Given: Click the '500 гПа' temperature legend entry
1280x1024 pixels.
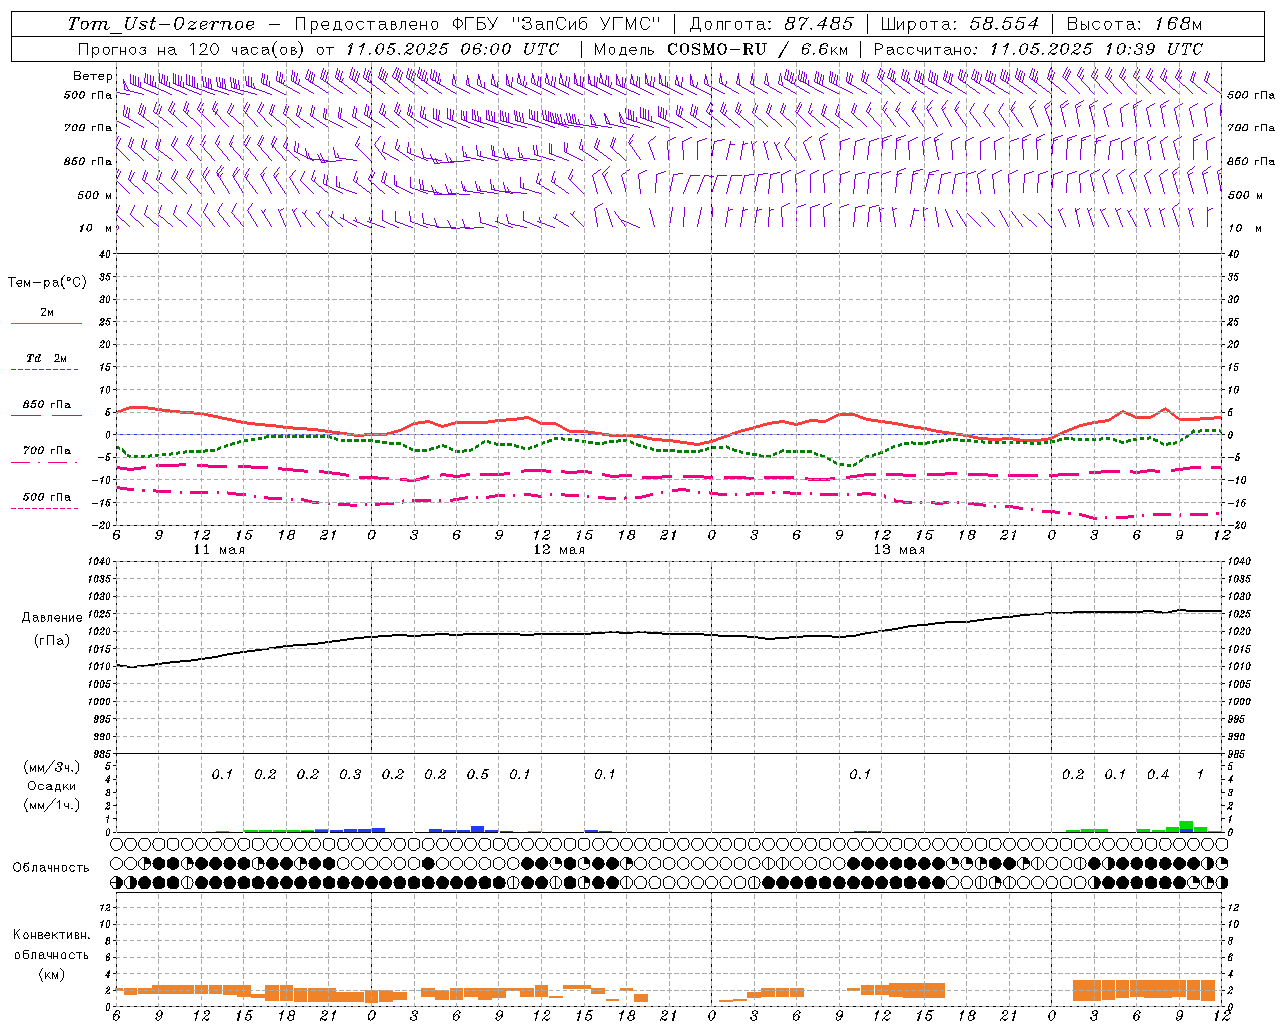Looking at the screenshot, I should [x=47, y=497].
